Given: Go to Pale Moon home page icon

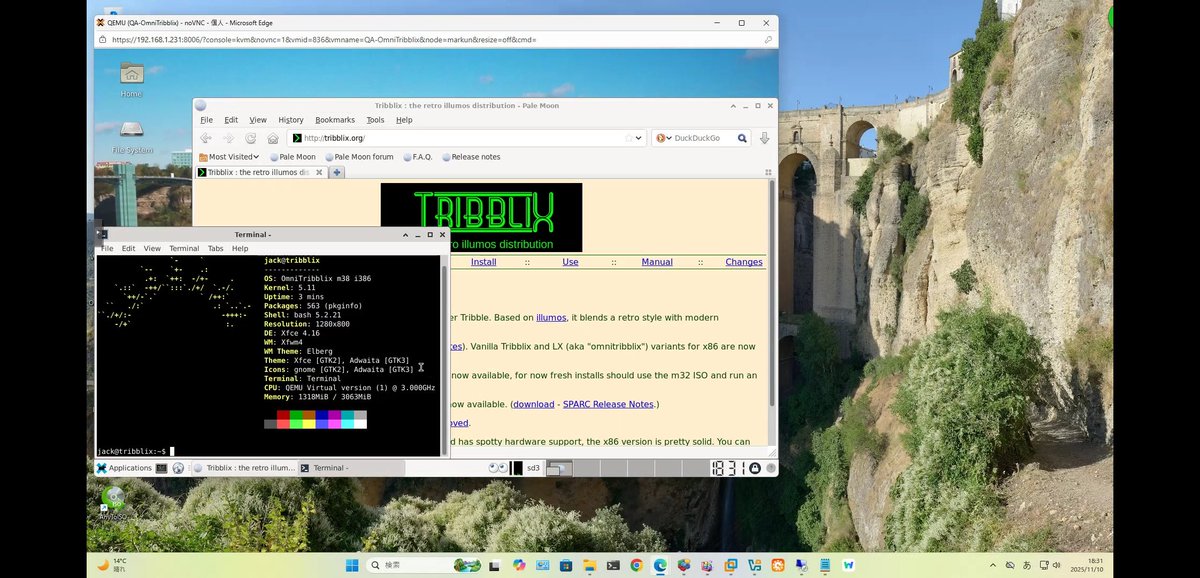Looking at the screenshot, I should tap(273, 138).
